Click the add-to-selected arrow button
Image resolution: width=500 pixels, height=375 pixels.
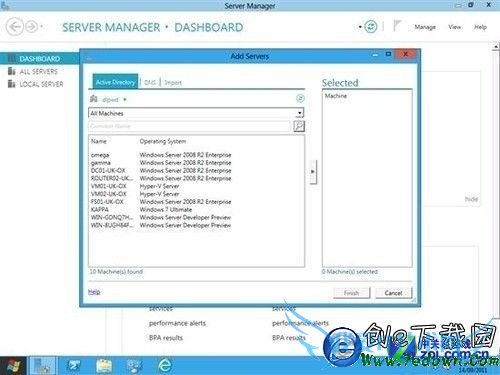(x=313, y=171)
